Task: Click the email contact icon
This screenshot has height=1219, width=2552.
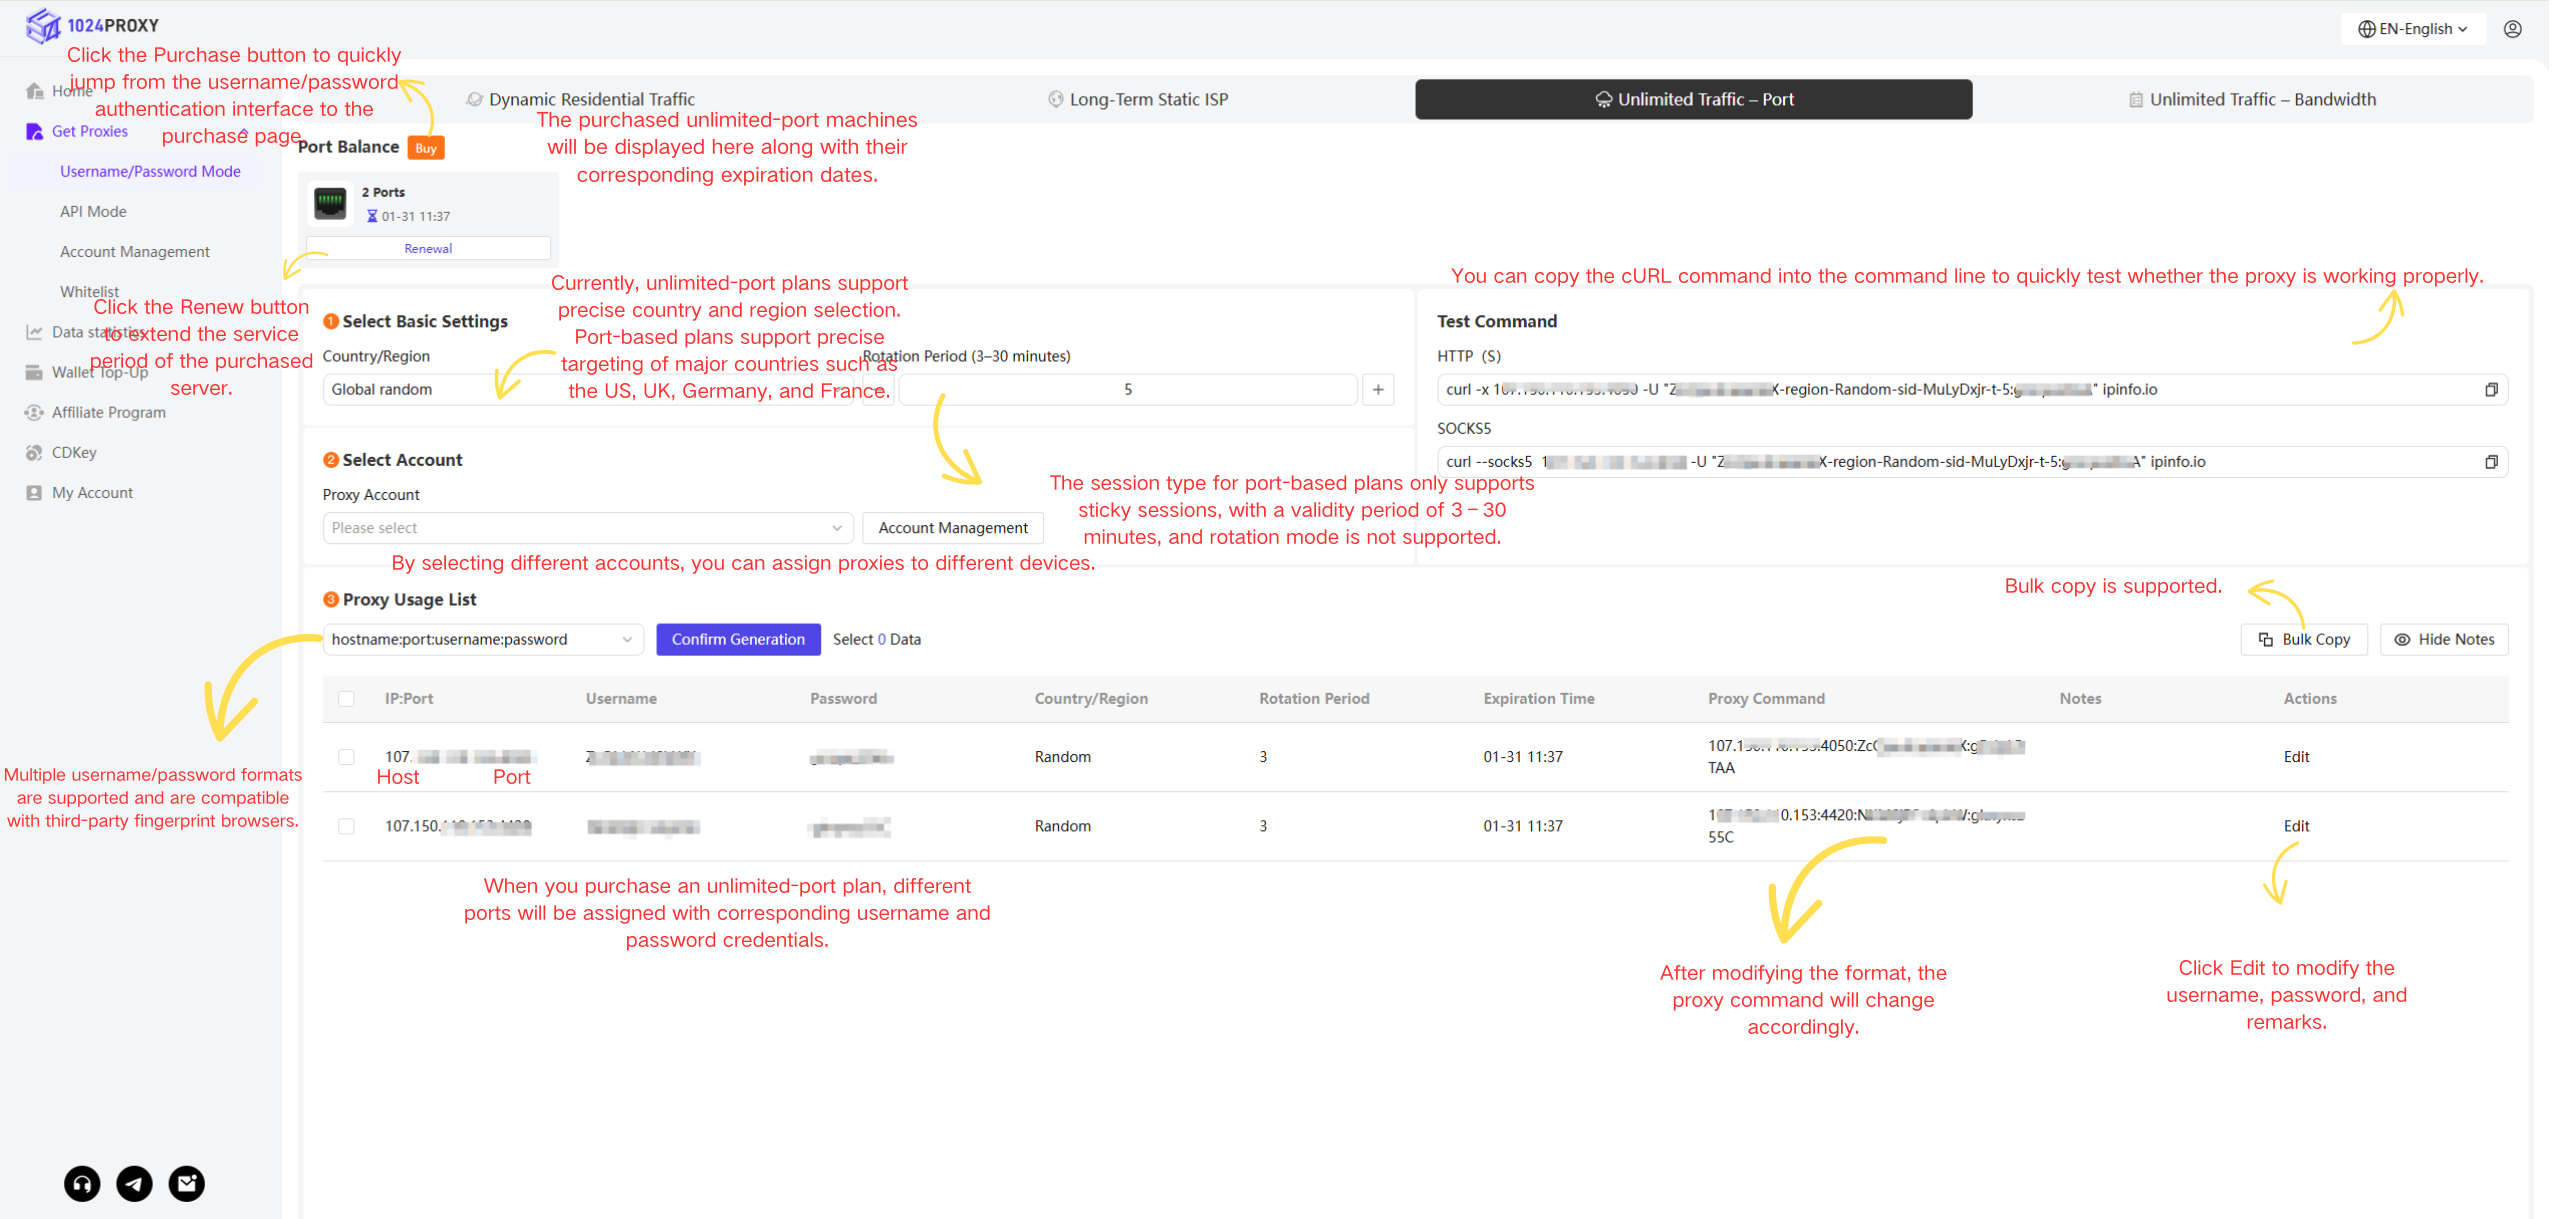Action: point(186,1184)
